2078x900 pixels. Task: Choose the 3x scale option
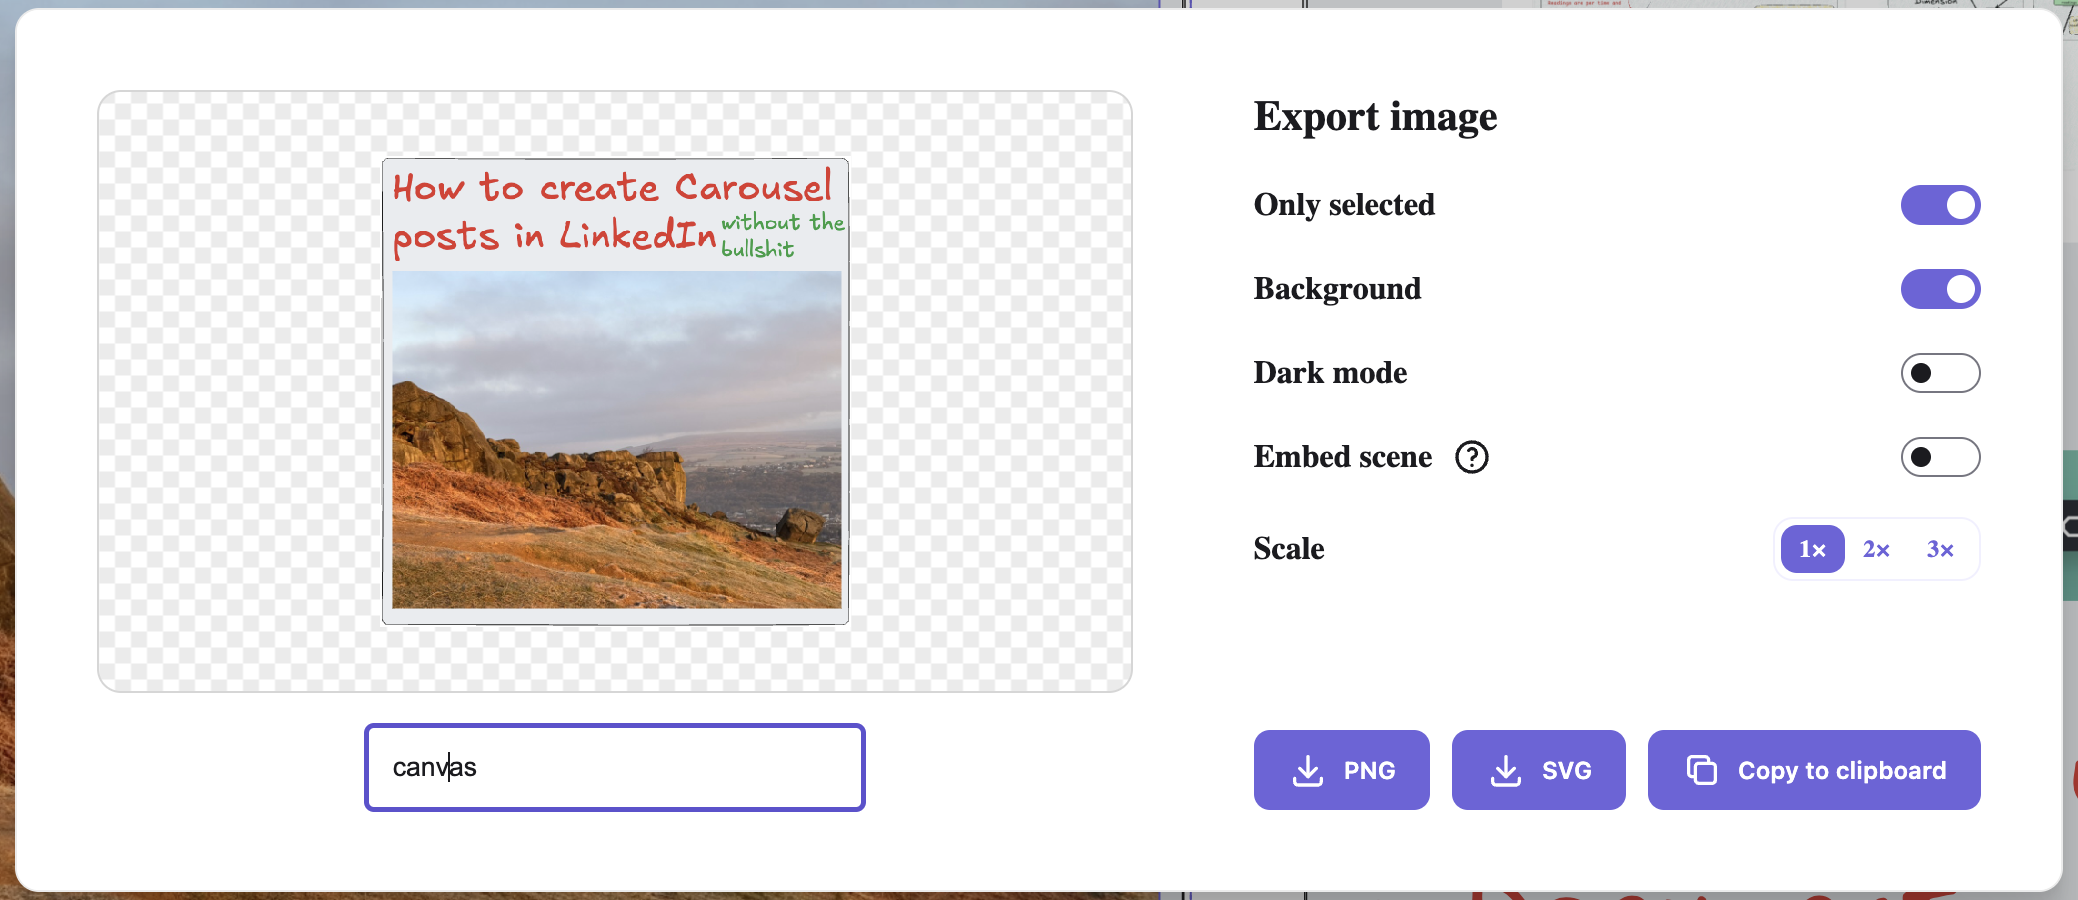point(1940,549)
